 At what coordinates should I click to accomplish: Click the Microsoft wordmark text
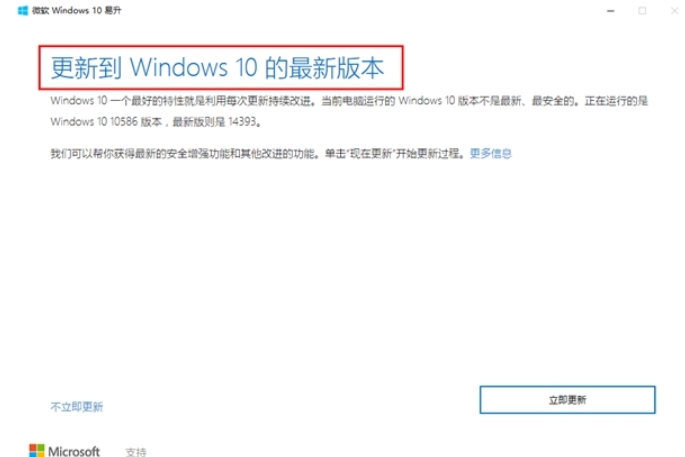coord(74,451)
